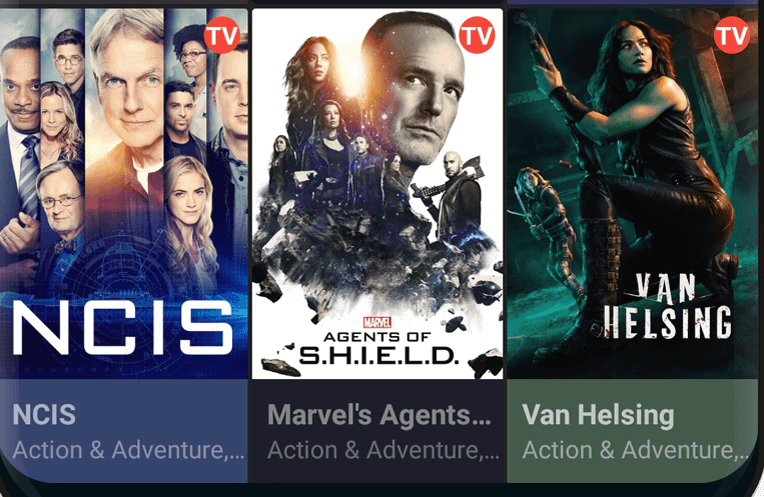Select the NCIS show title text

(x=44, y=415)
